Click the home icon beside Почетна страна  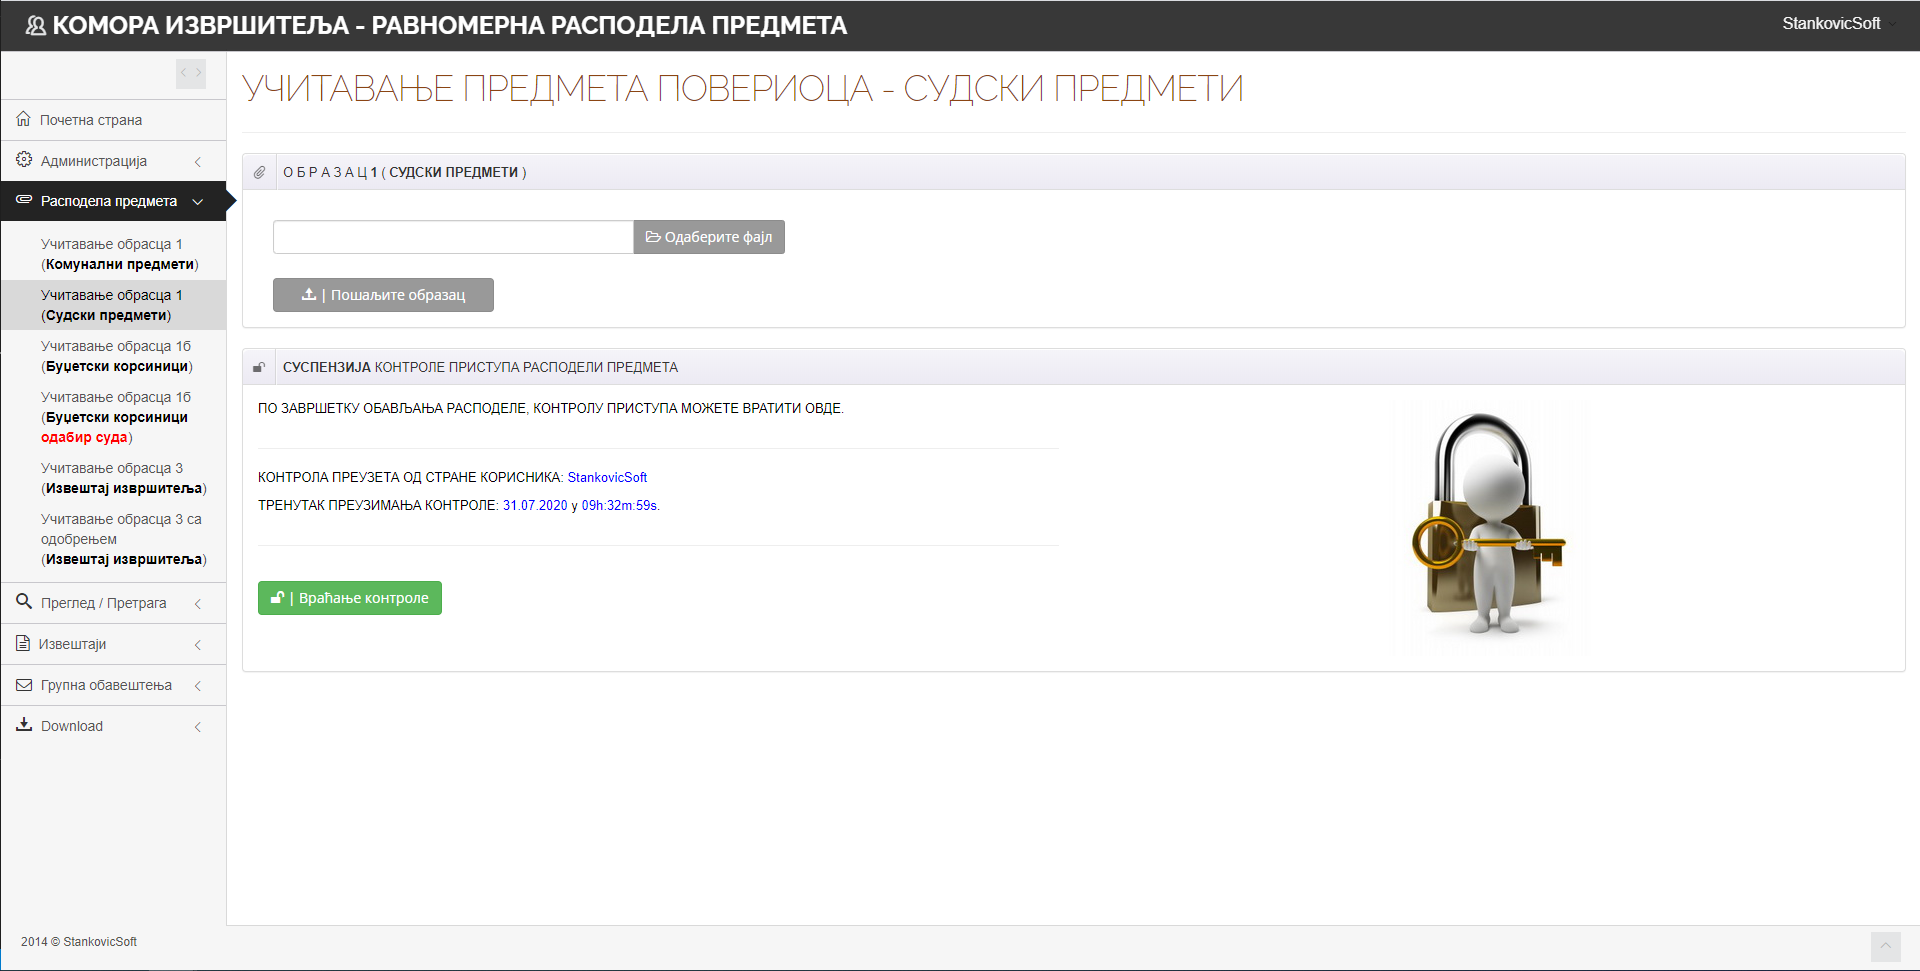pyautogui.click(x=23, y=119)
